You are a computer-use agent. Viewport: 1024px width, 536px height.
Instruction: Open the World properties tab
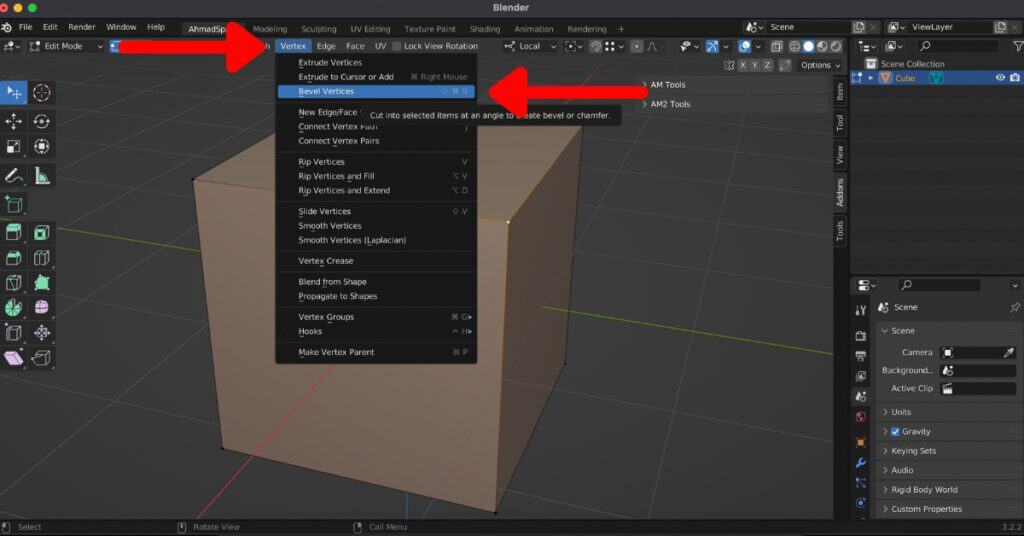tap(860, 417)
